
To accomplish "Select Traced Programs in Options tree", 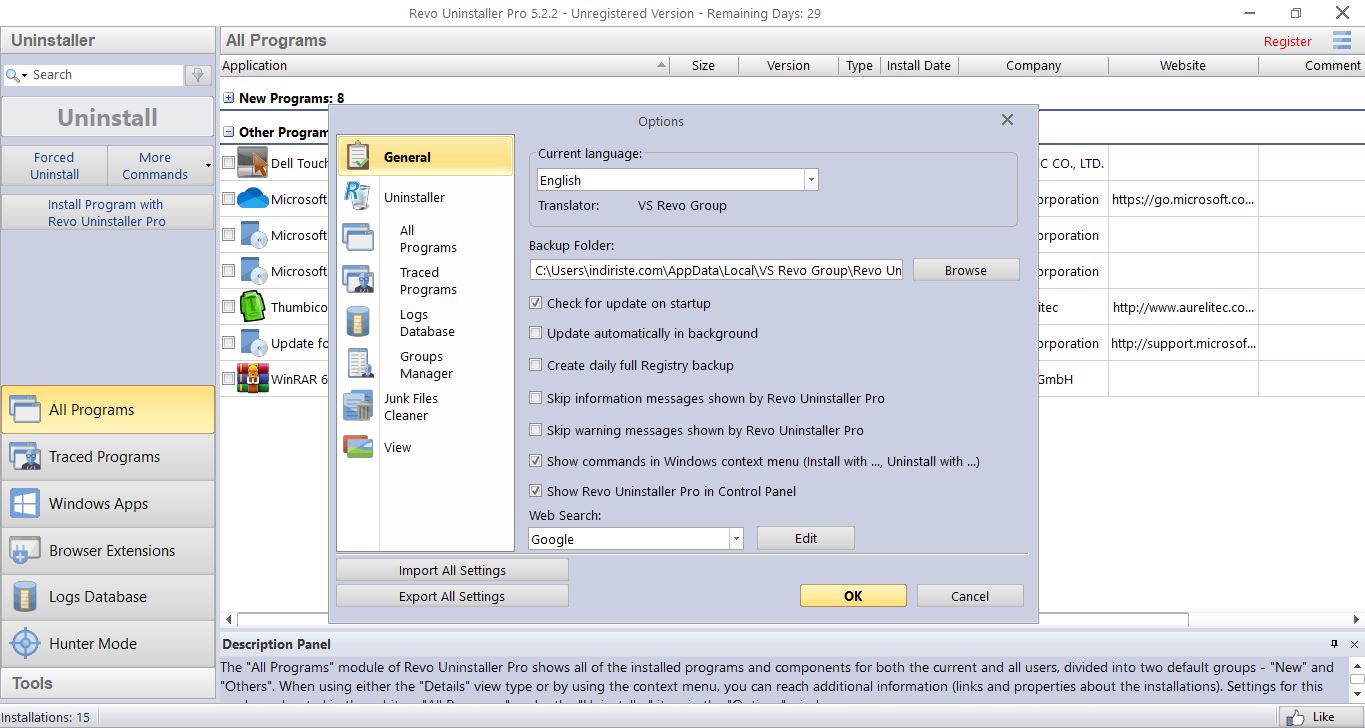I will coord(428,280).
